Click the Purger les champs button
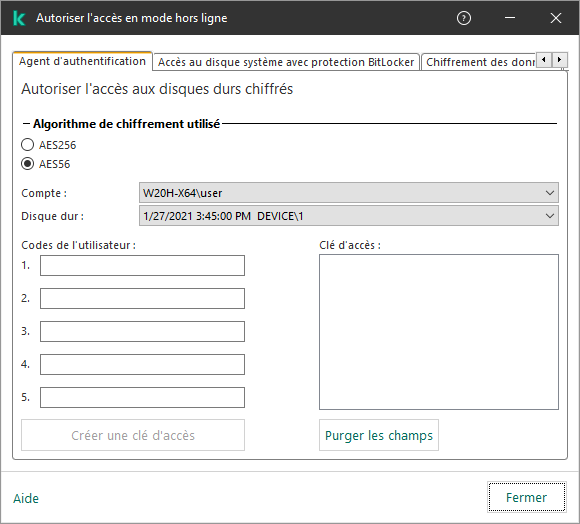Viewport: 580px width, 524px height. pos(379,435)
